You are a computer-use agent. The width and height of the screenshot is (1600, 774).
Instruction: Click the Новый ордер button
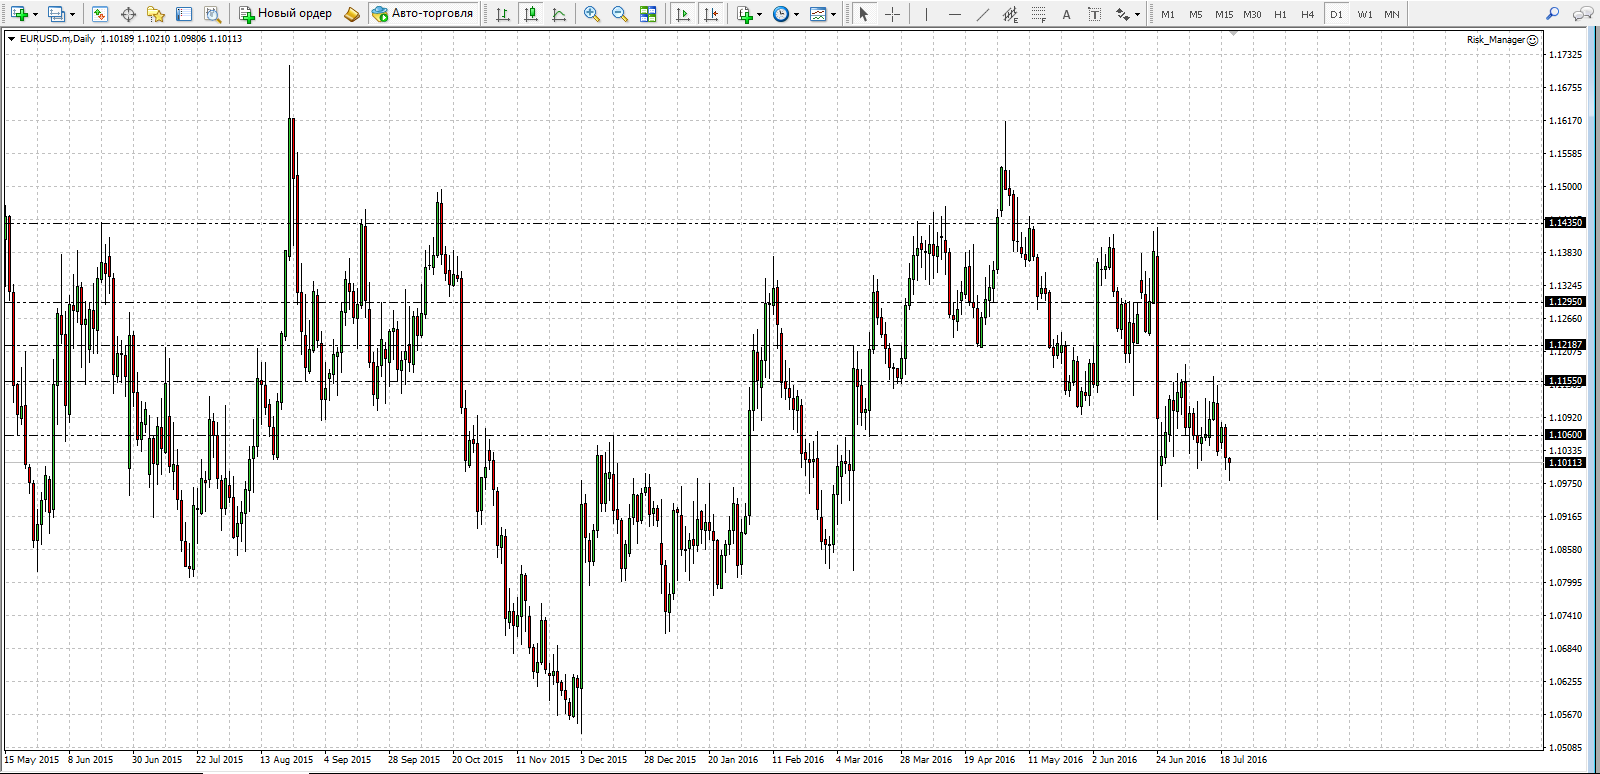pyautogui.click(x=285, y=14)
